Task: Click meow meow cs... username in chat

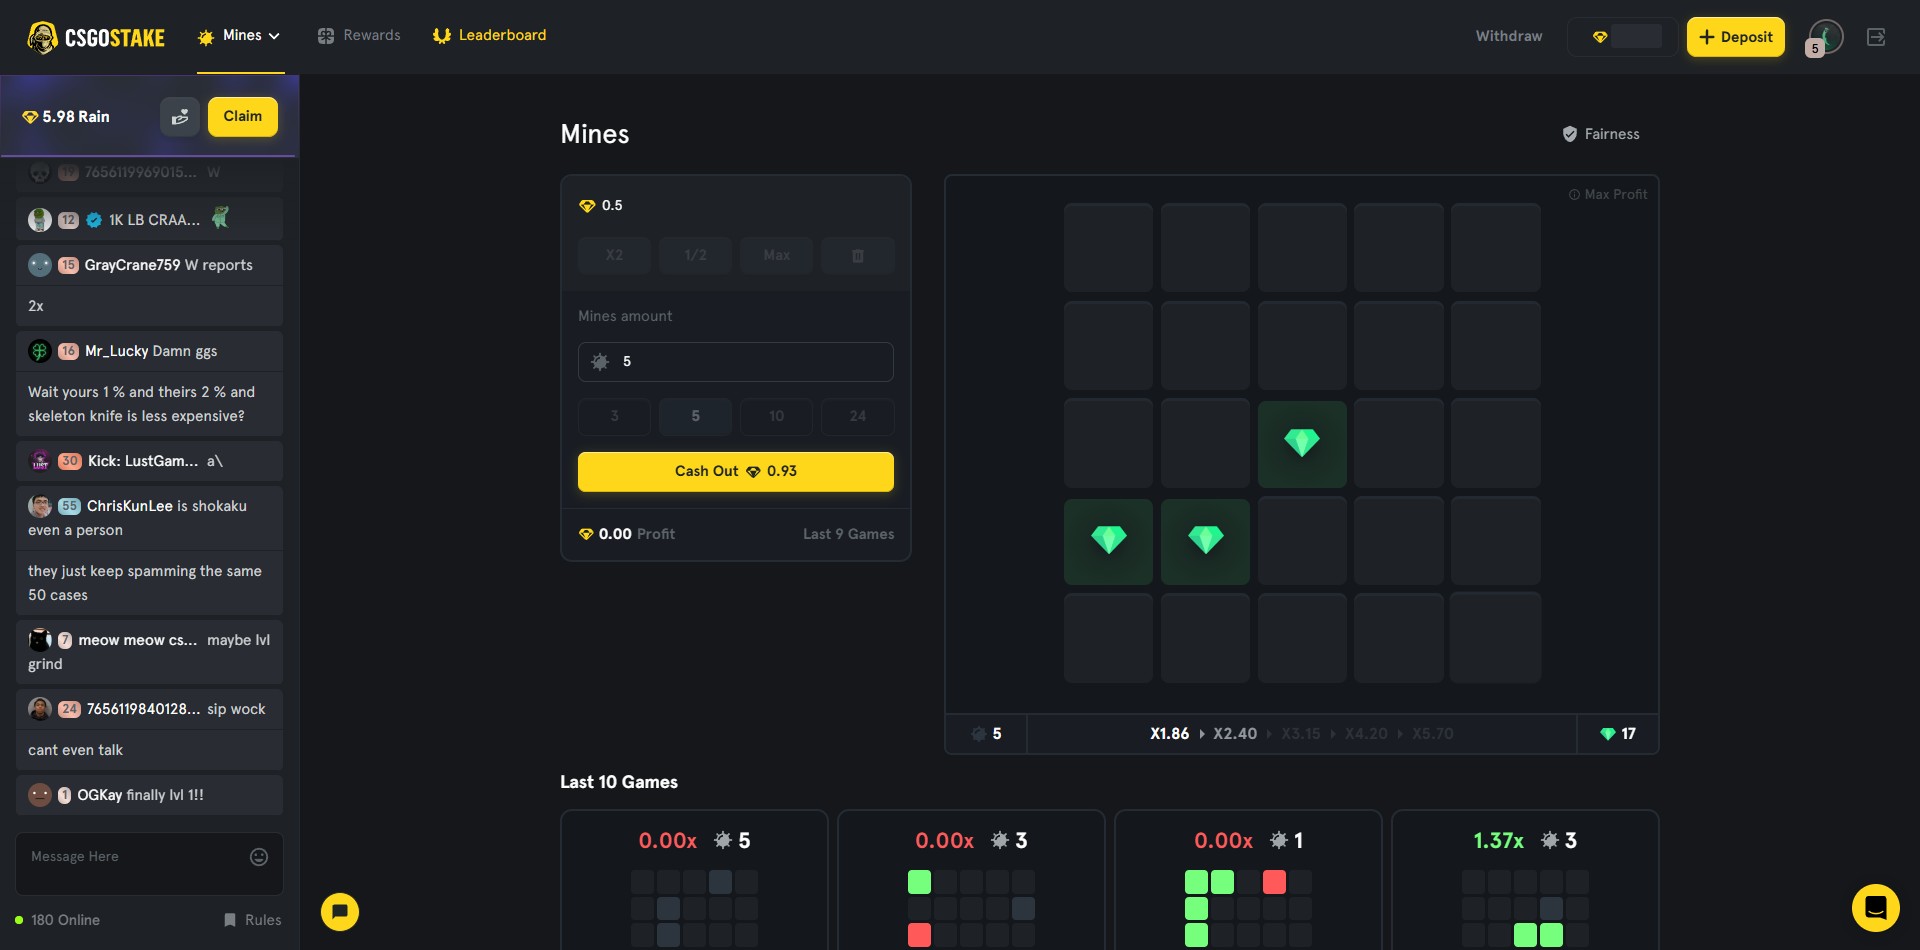Action: point(138,640)
